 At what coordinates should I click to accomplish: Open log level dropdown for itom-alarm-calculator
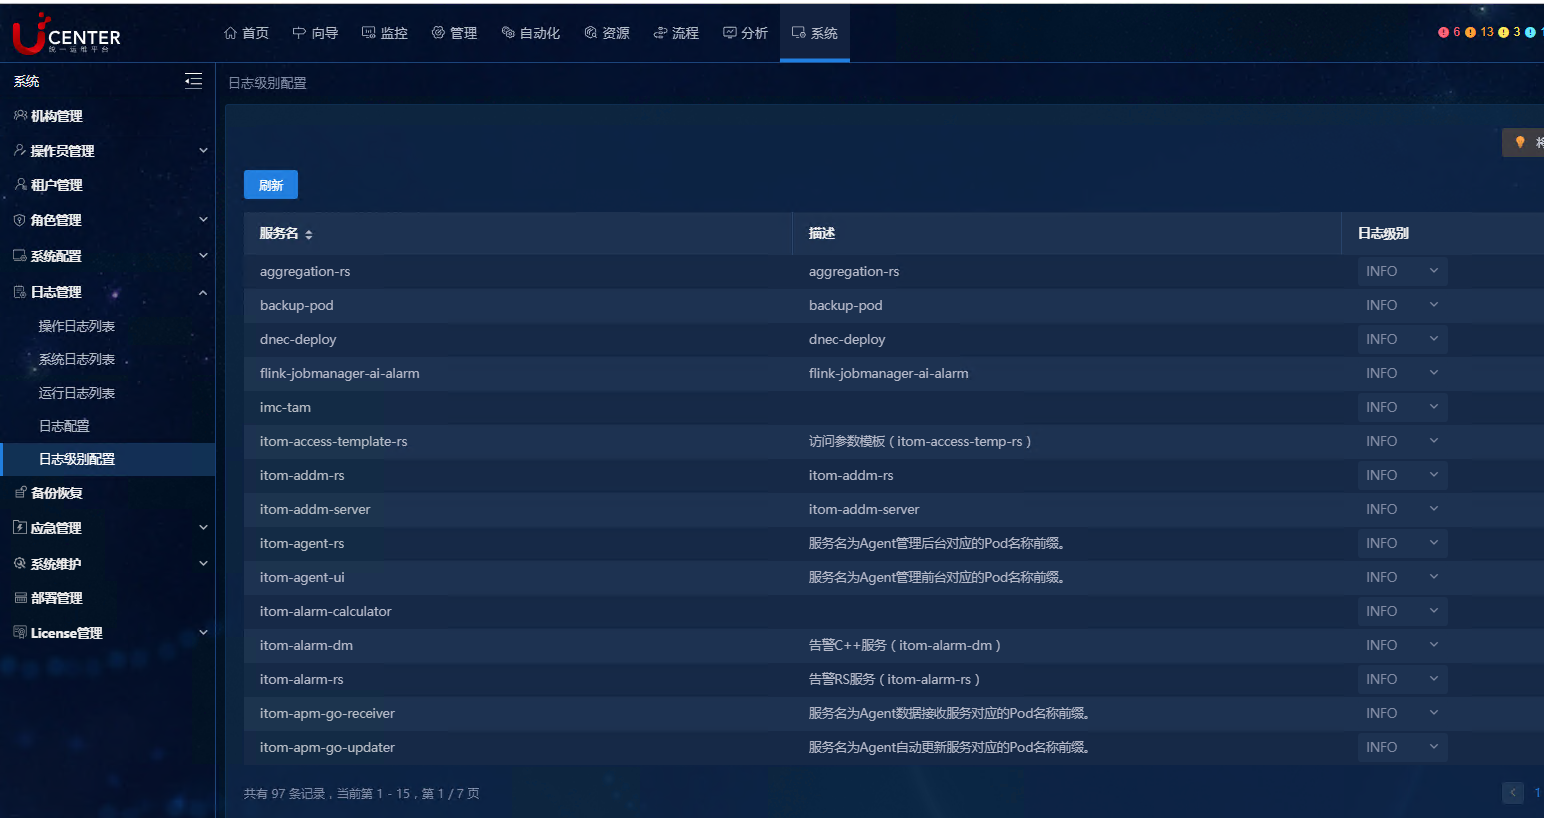click(1402, 611)
